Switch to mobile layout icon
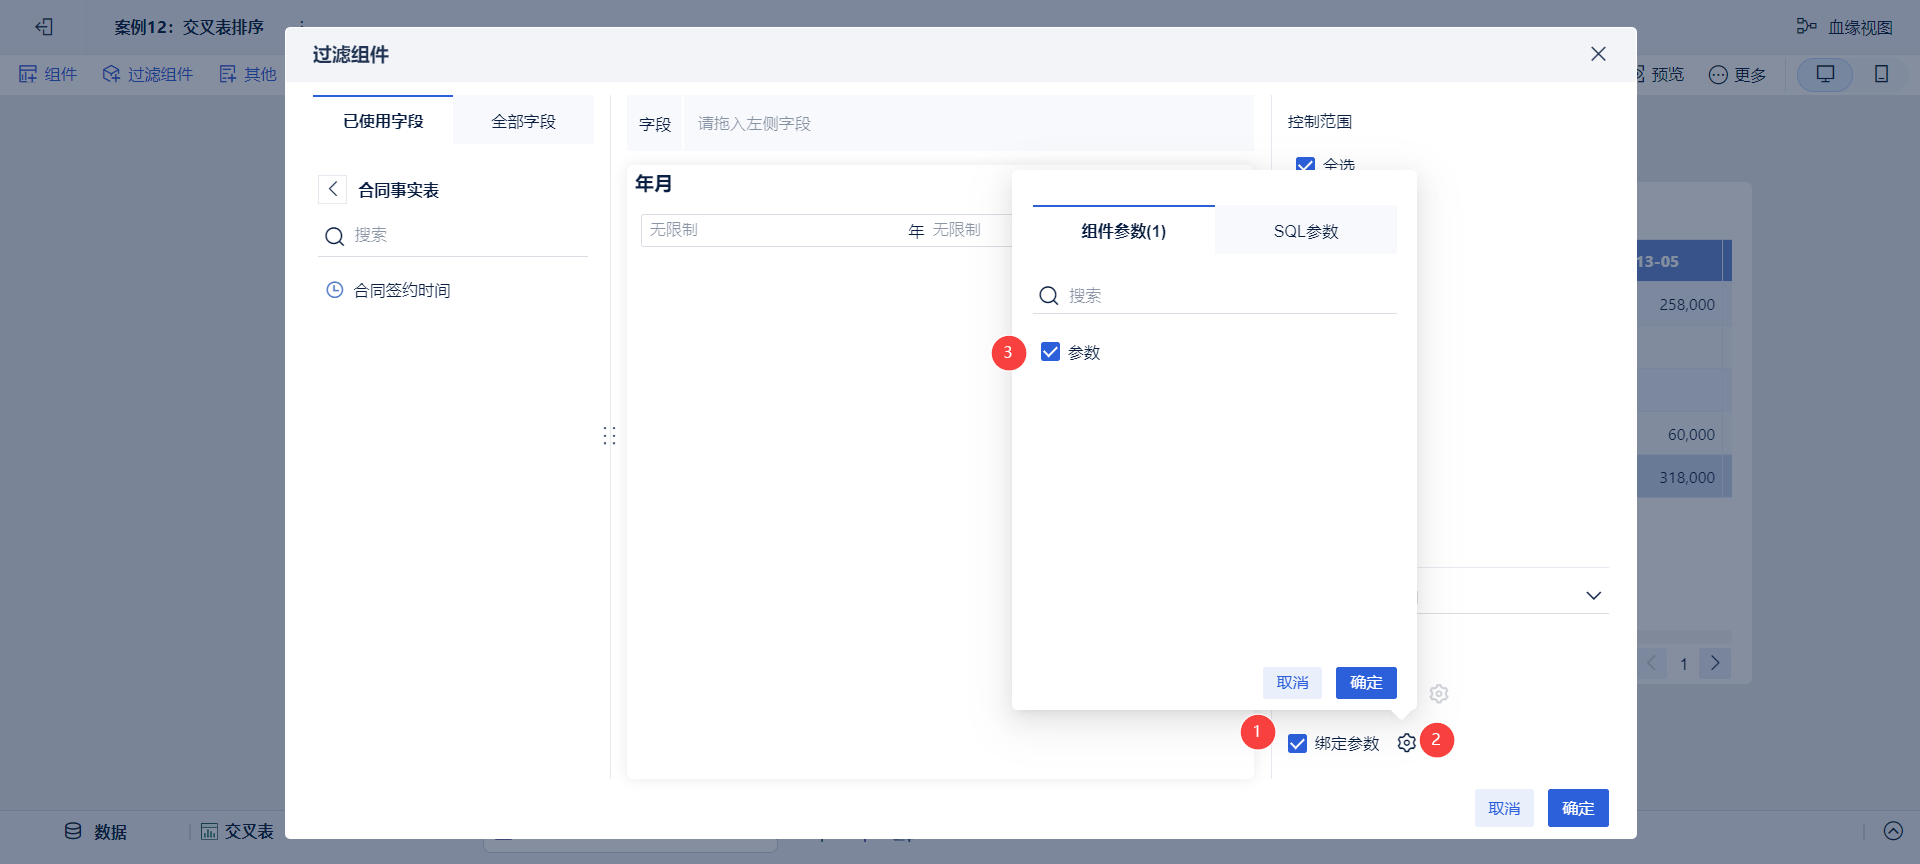 pos(1881,74)
